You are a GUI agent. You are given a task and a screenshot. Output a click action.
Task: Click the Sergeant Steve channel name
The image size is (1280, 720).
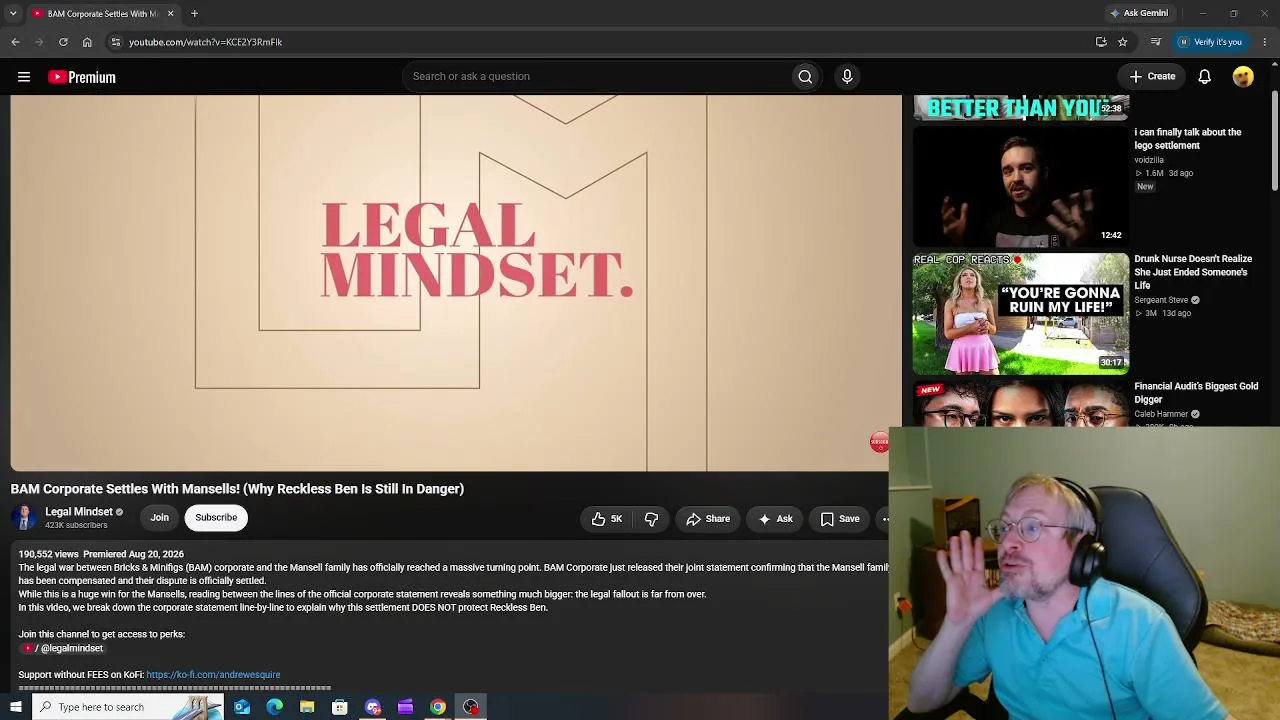[x=1161, y=300]
